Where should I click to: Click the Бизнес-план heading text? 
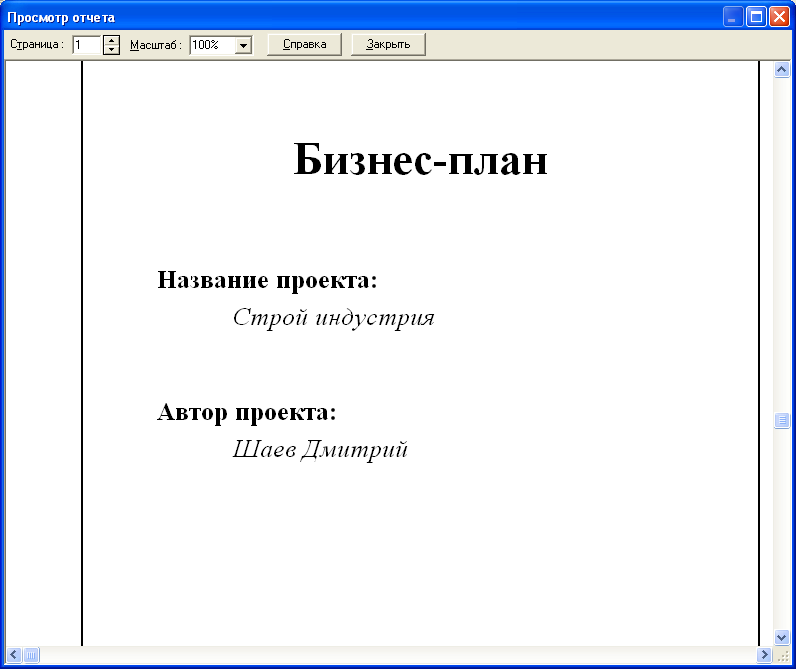click(x=420, y=159)
